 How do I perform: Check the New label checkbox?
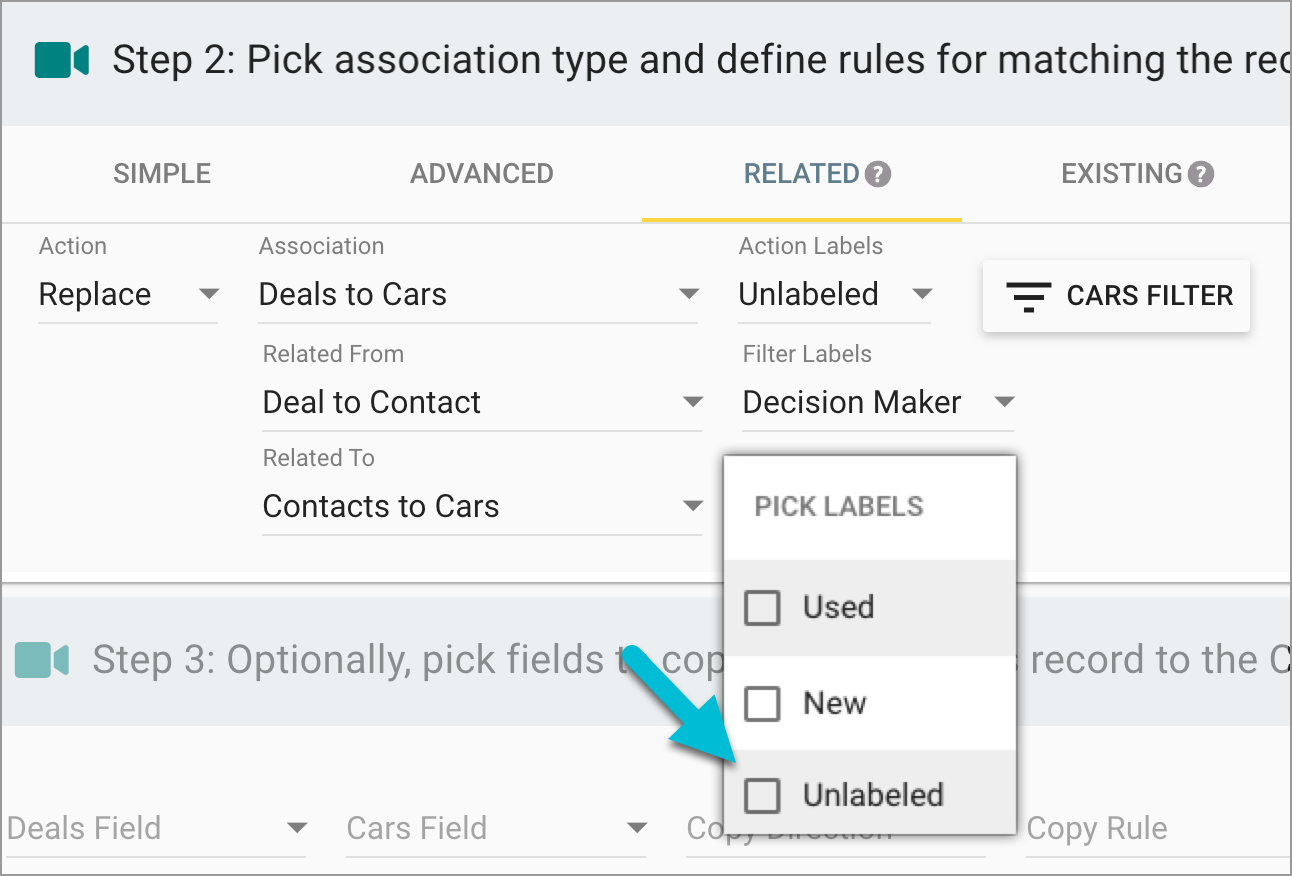click(762, 703)
